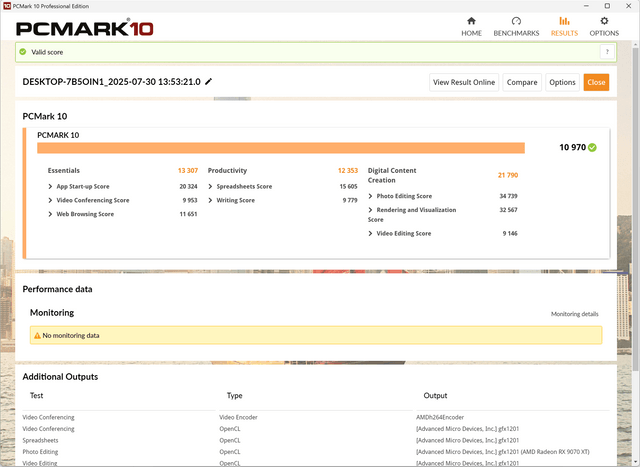640x467 pixels.
Task: Click the pencil icon to rename result
Action: click(x=209, y=82)
